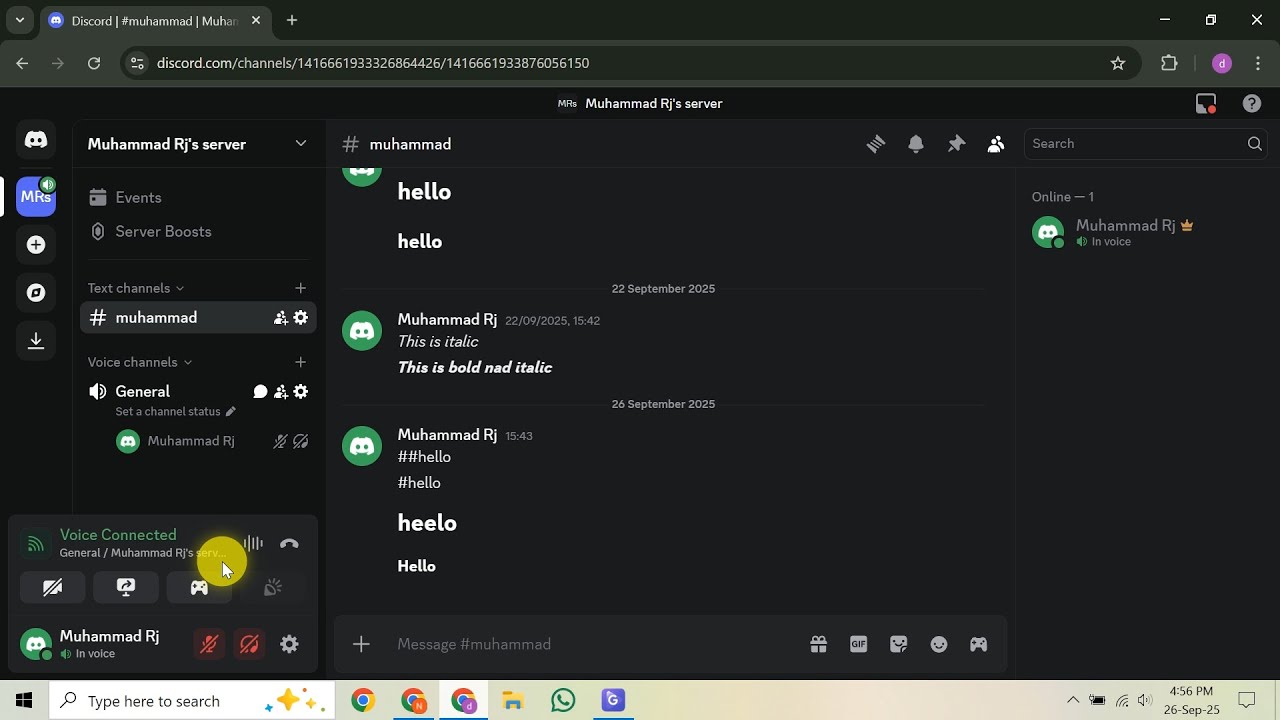Image resolution: width=1280 pixels, height=720 pixels.
Task: Open noise suppression waveform icon
Action: [x=253, y=544]
